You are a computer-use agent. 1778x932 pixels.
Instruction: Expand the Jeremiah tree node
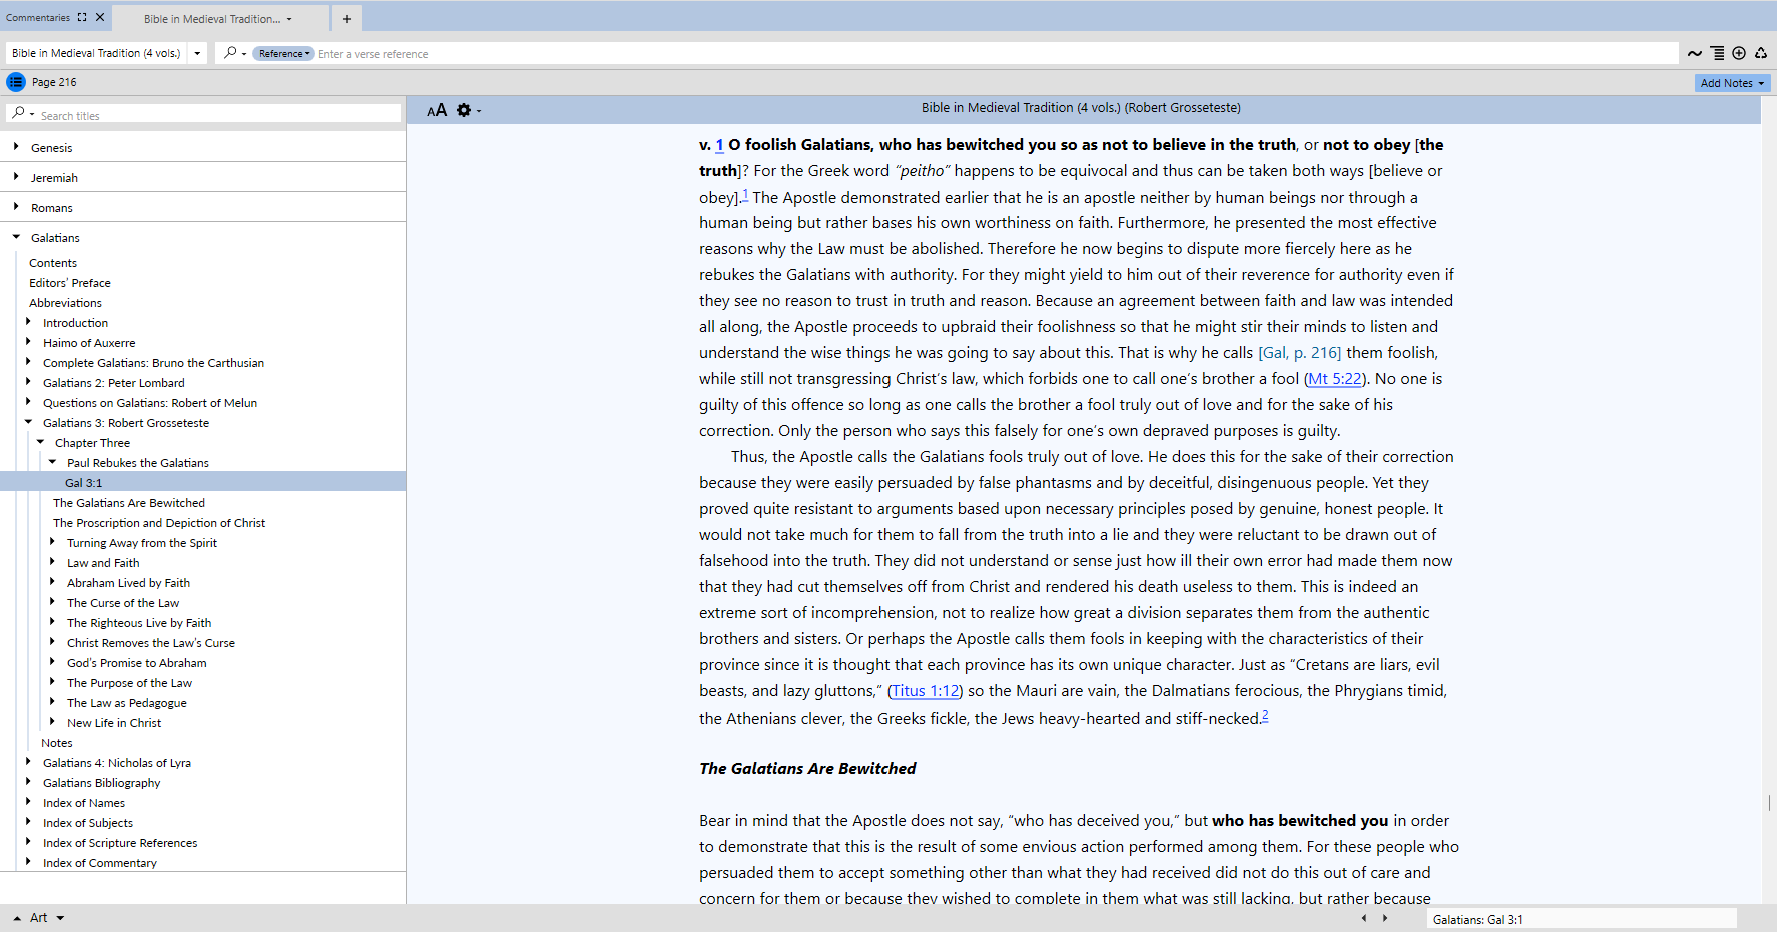[16, 177]
